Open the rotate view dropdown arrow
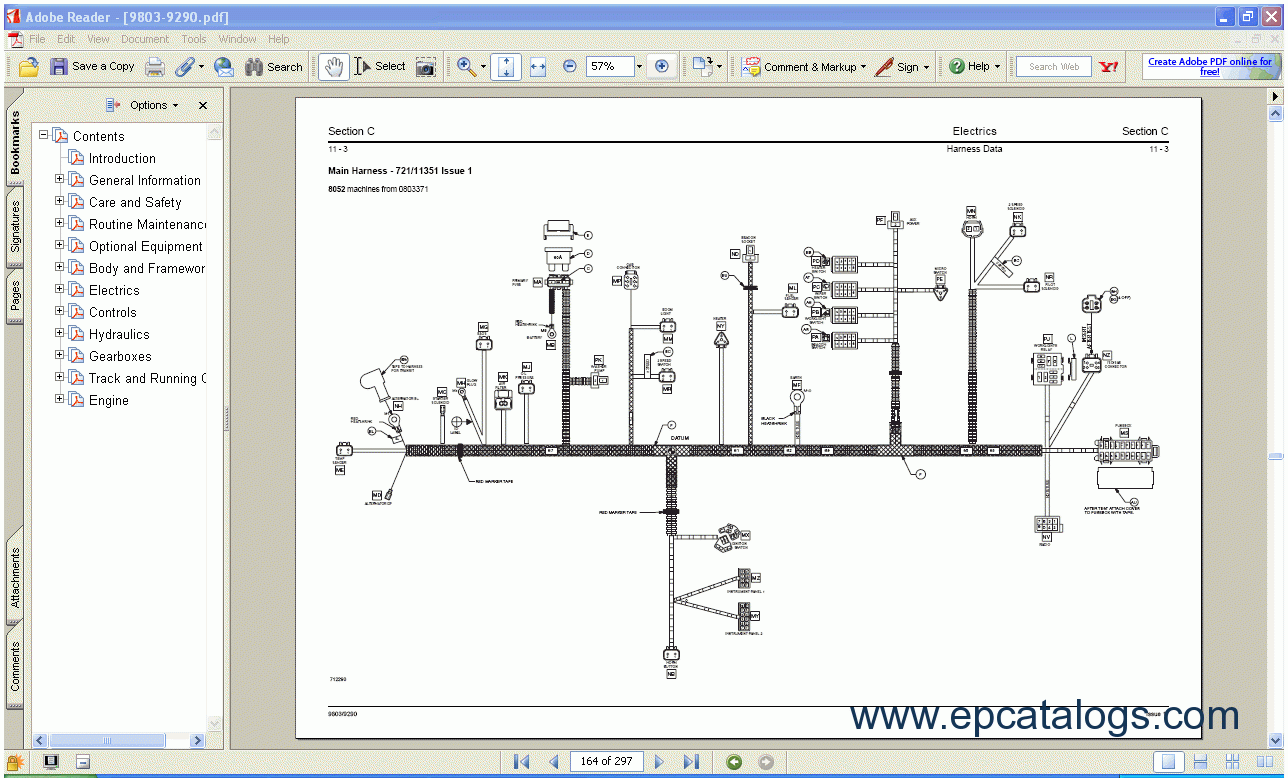 tap(719, 68)
